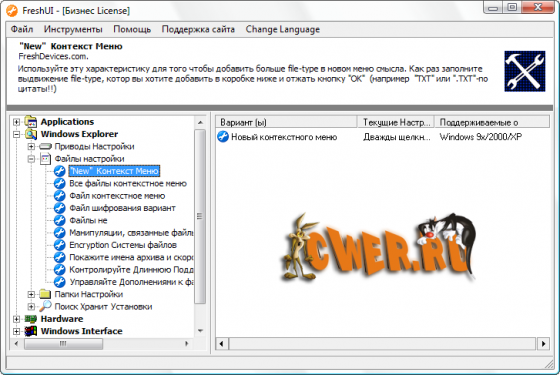Click wrench icon of Контролируйте Длинною
Screen dimensions: 560x375
pos(60,270)
